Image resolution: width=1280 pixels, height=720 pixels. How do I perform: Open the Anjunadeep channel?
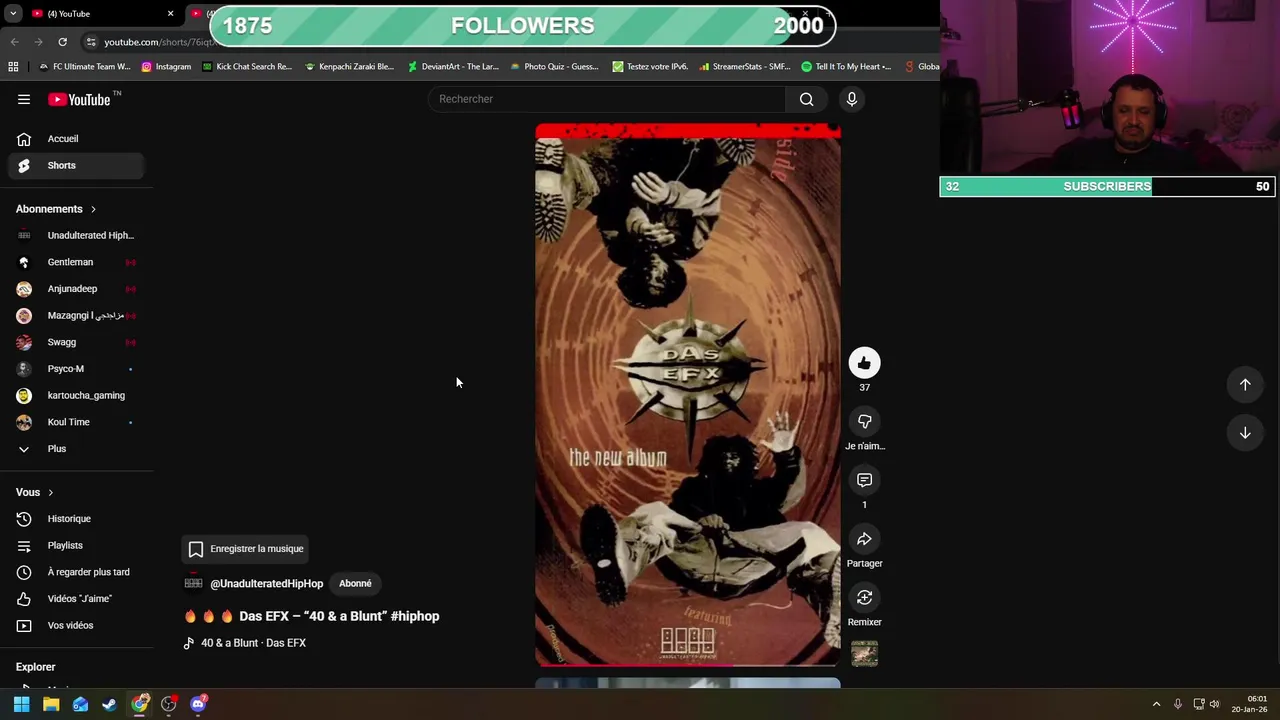click(76, 289)
